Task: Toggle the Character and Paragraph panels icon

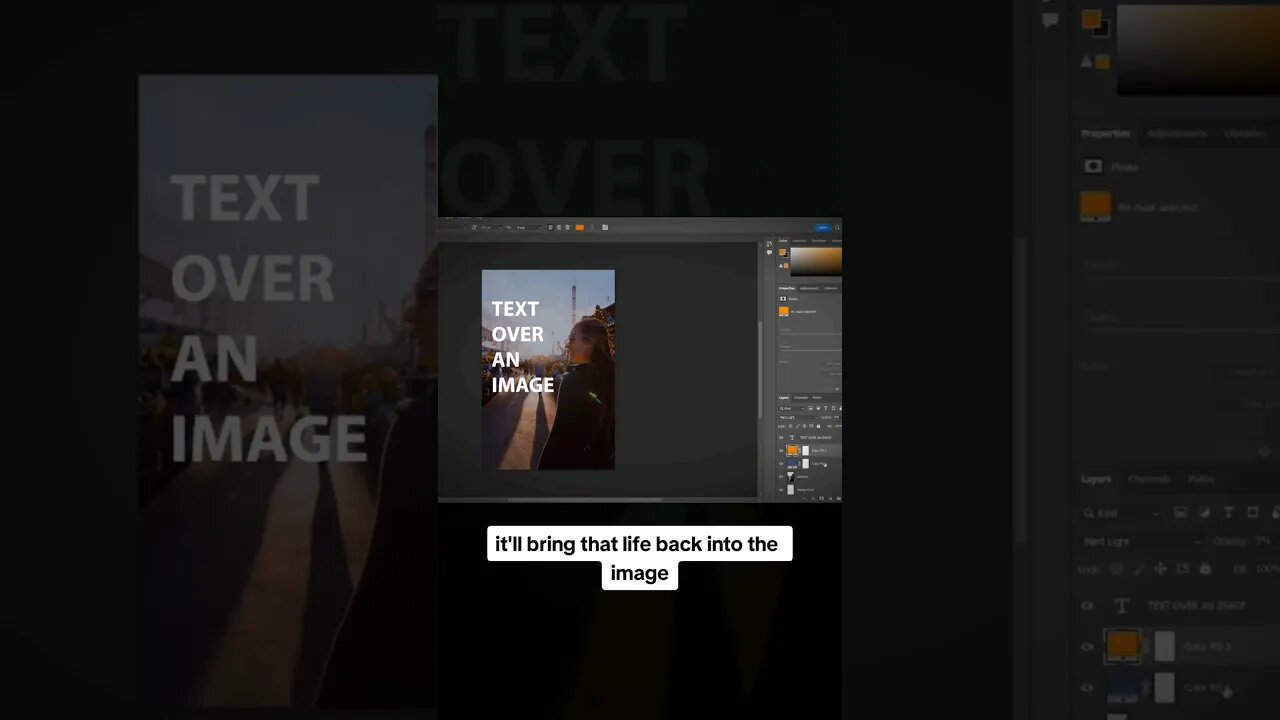Action: pos(605,227)
